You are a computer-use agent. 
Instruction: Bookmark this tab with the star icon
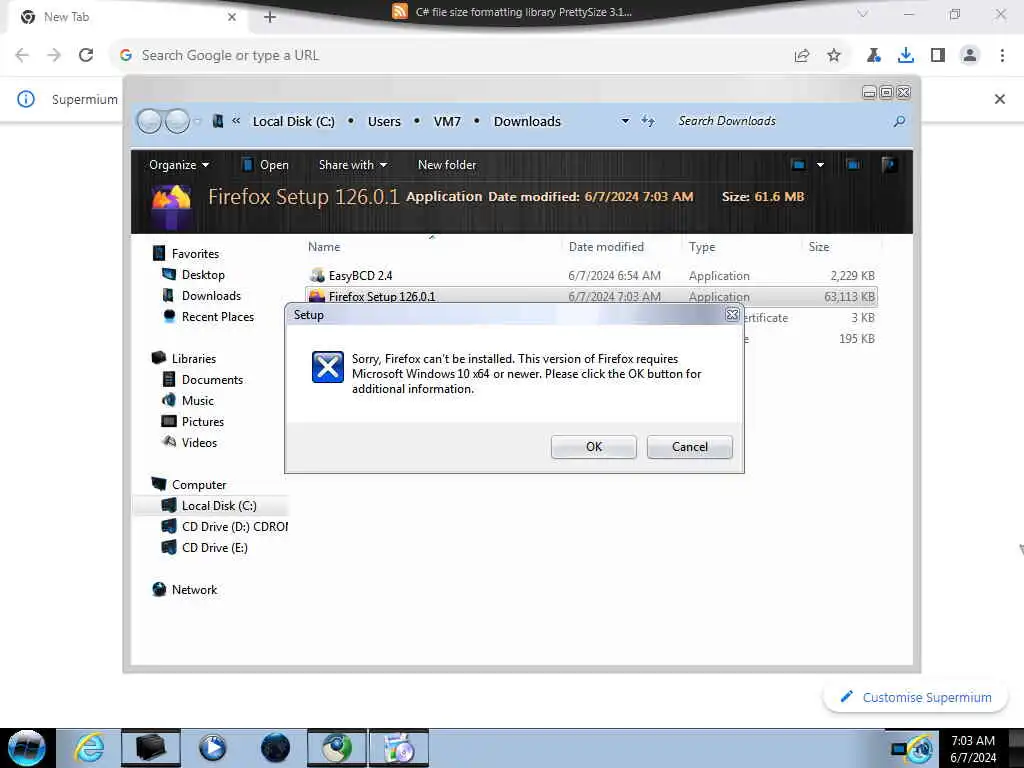tap(834, 56)
